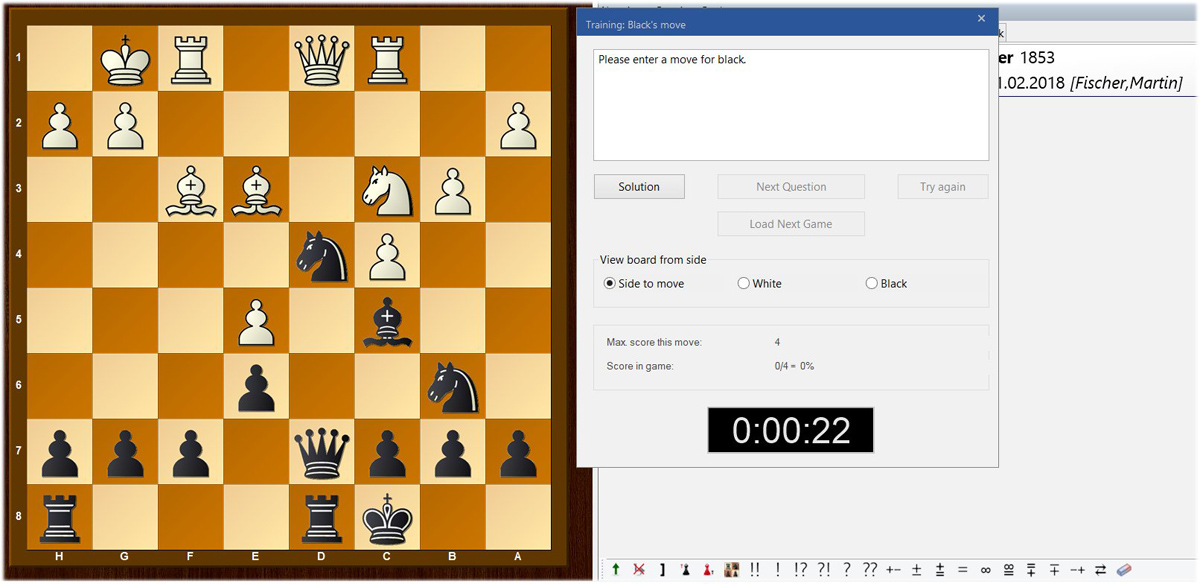Click the black pawn annotation icon

click(x=685, y=569)
